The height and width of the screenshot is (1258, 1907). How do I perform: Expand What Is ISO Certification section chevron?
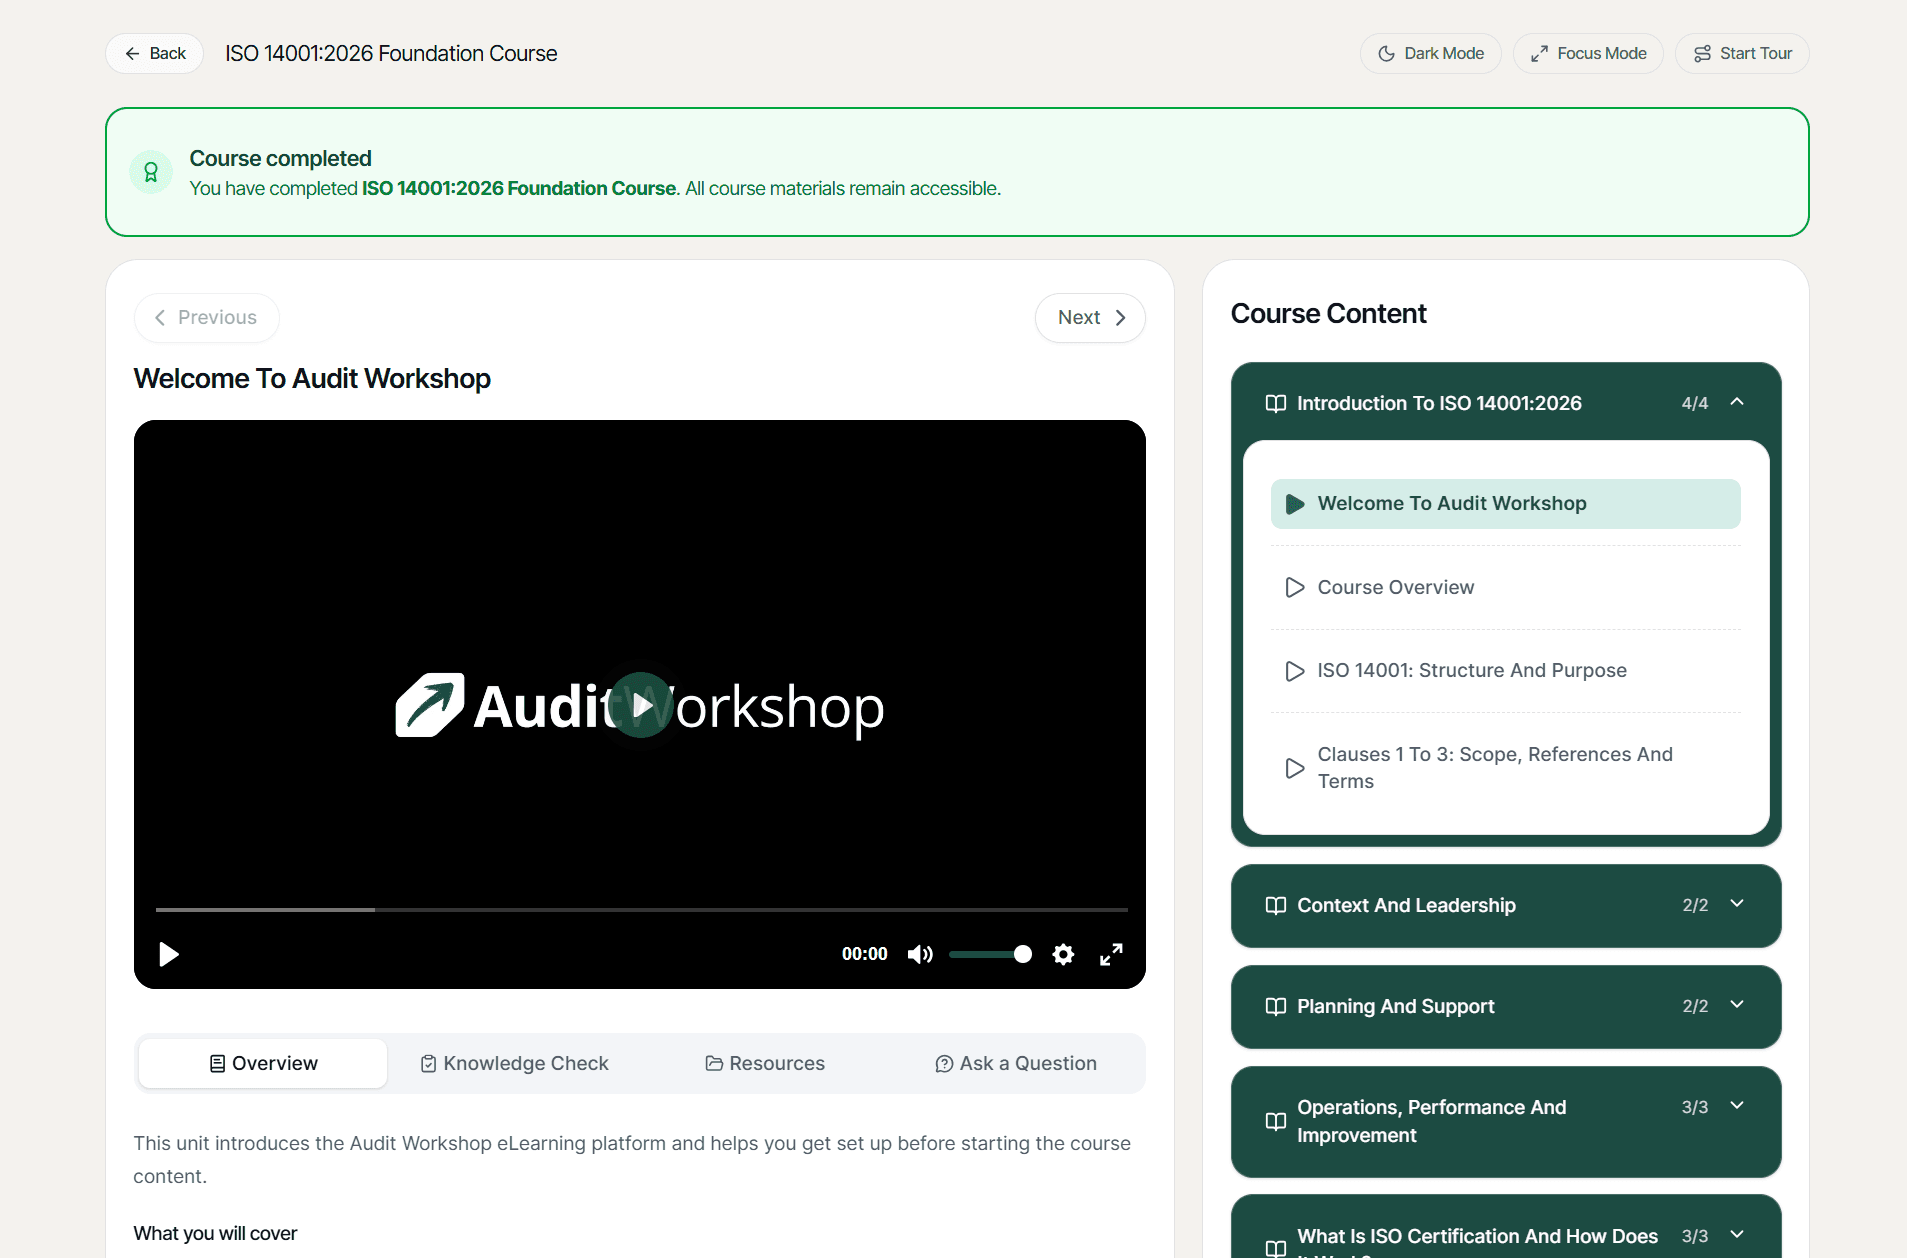point(1737,1235)
